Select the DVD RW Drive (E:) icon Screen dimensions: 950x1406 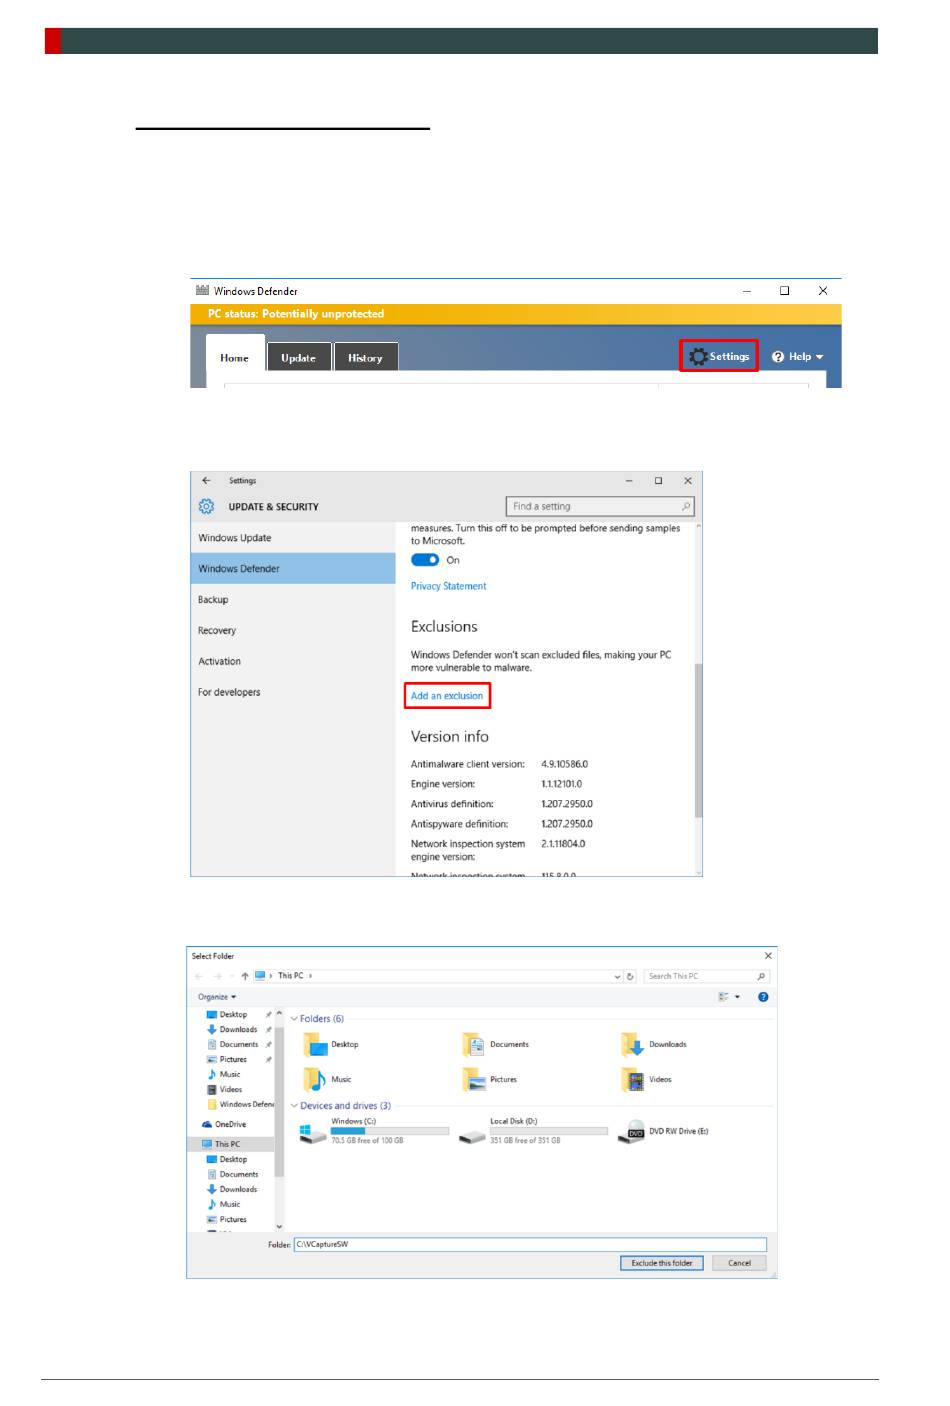(x=632, y=1132)
